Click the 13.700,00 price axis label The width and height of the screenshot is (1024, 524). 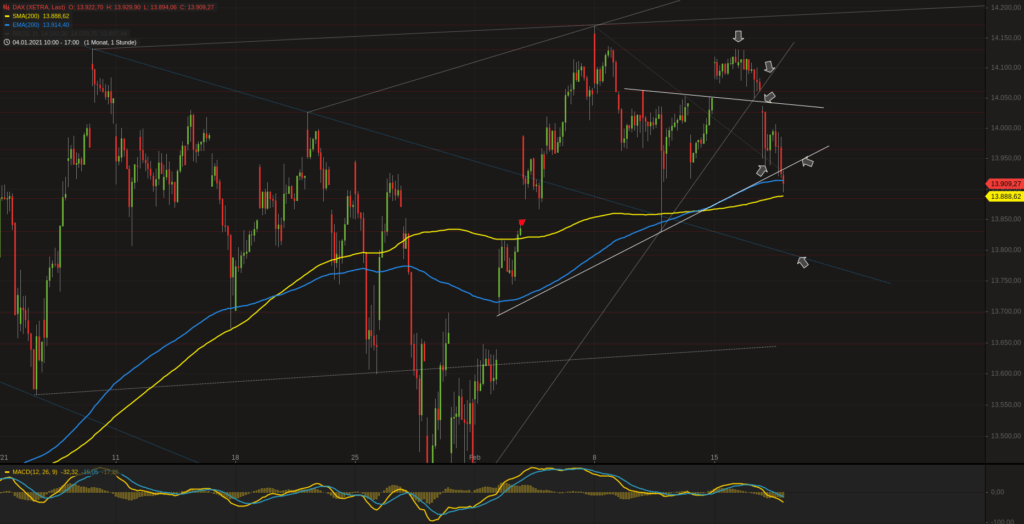pyautogui.click(x=1004, y=312)
